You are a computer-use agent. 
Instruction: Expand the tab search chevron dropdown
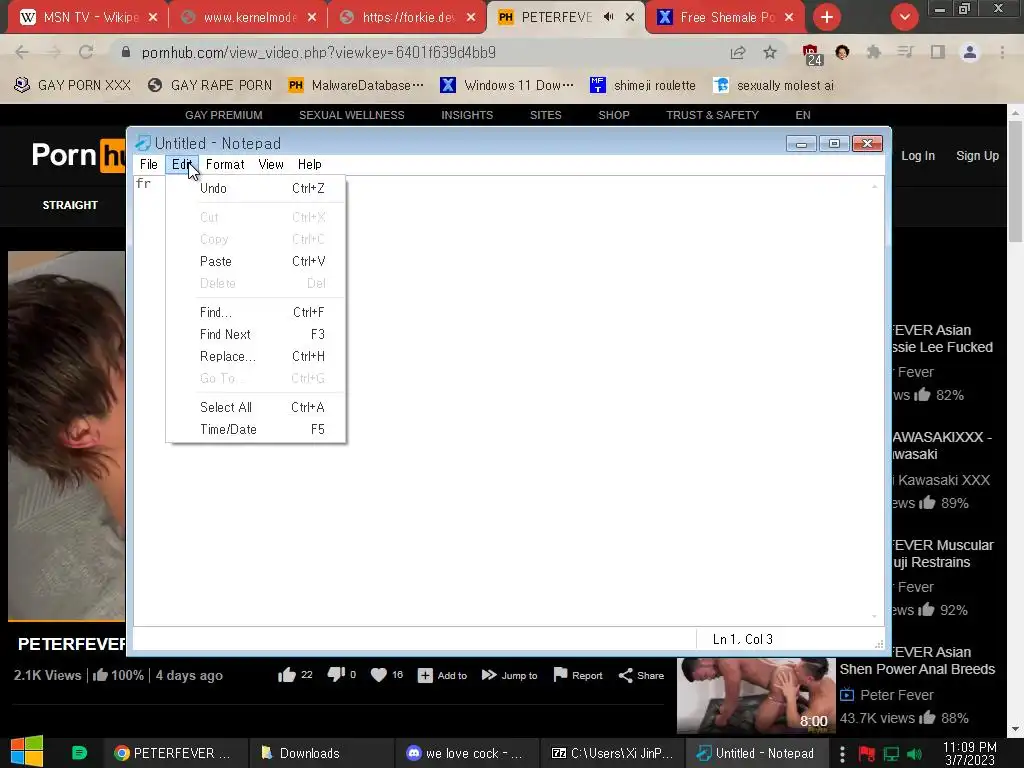[x=905, y=18]
